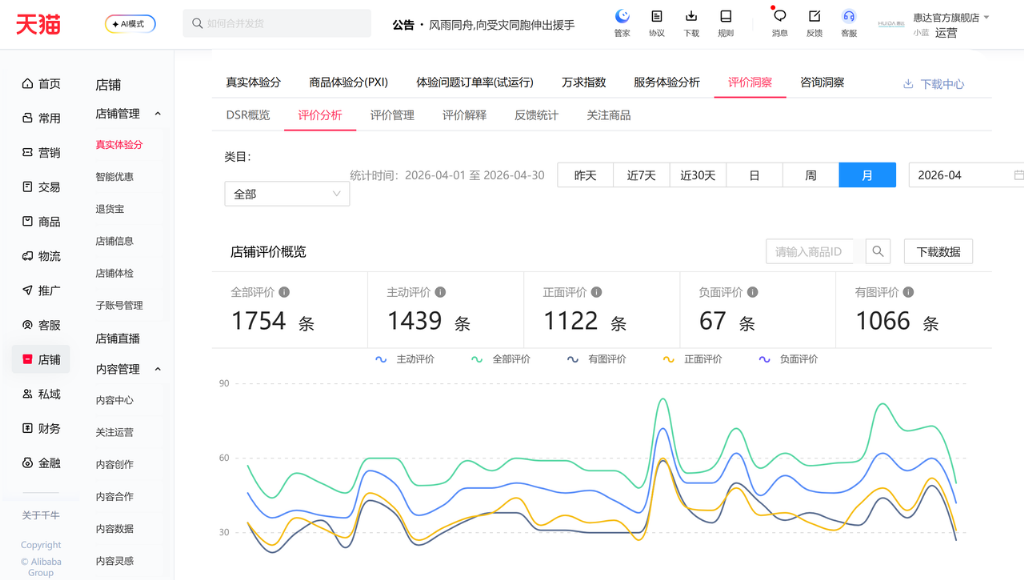
Task: Click the Tmall 天猫 logo
Action: click(38, 24)
